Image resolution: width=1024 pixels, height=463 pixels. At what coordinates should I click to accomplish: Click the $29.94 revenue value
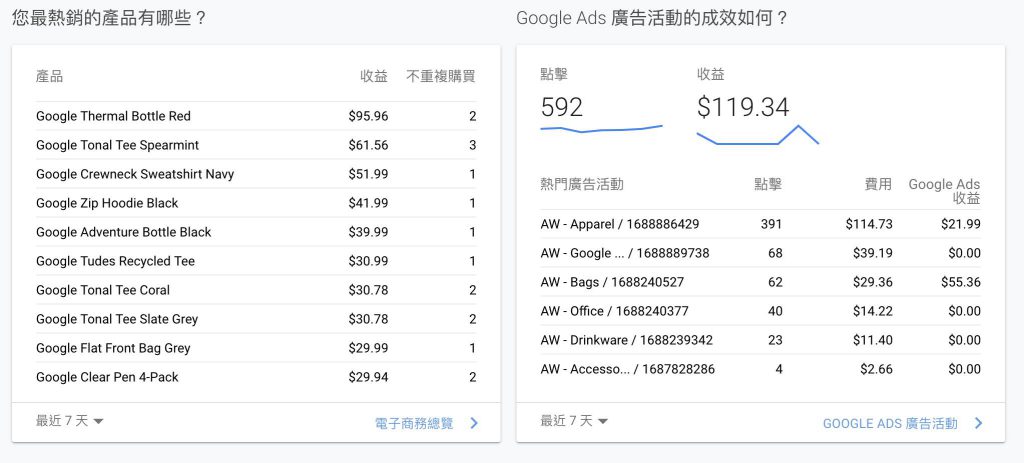pos(368,377)
